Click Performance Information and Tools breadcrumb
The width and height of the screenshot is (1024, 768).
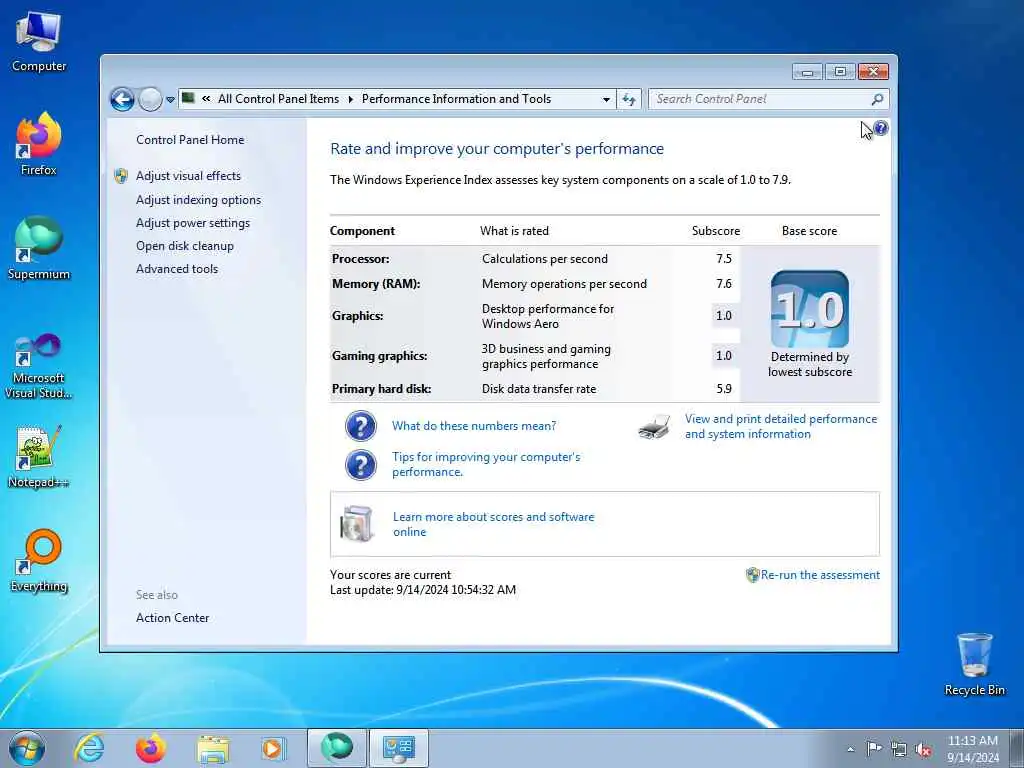pyautogui.click(x=456, y=99)
